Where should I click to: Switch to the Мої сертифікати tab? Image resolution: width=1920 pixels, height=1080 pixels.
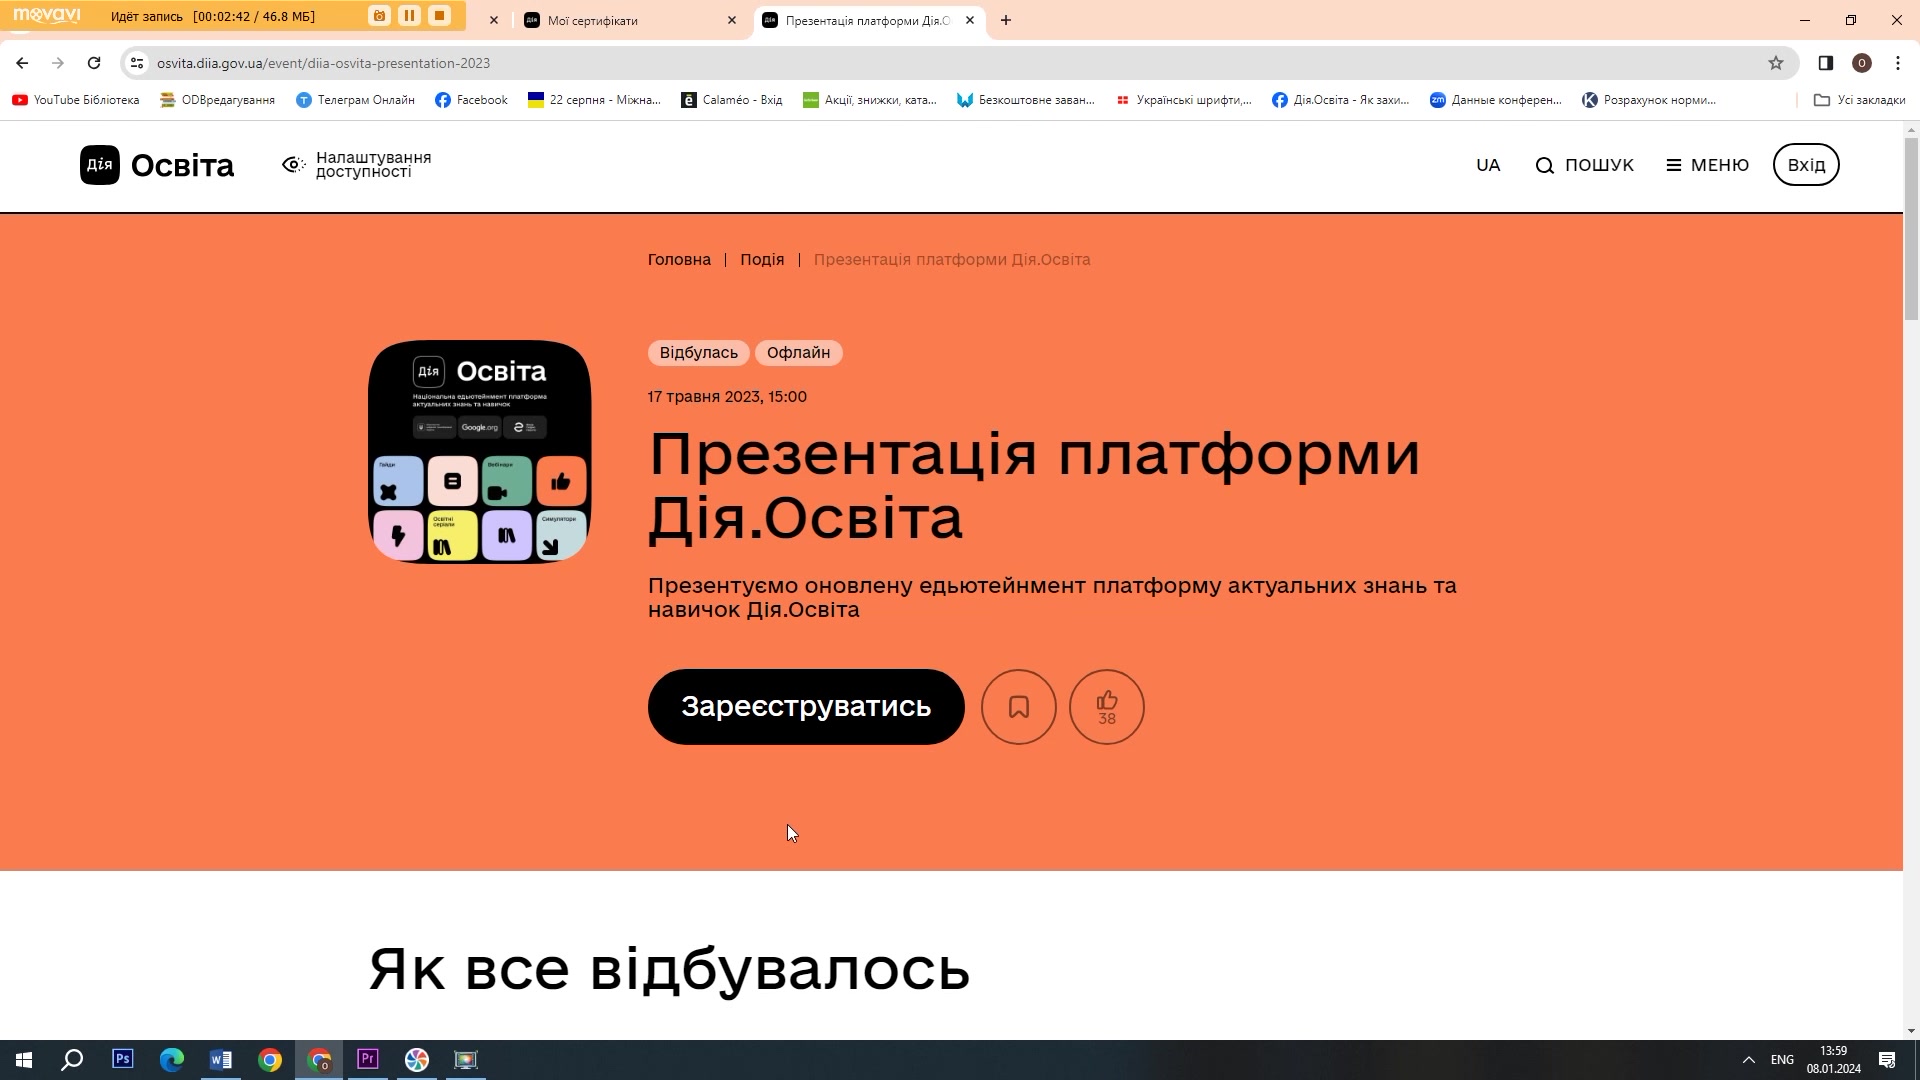(x=630, y=20)
